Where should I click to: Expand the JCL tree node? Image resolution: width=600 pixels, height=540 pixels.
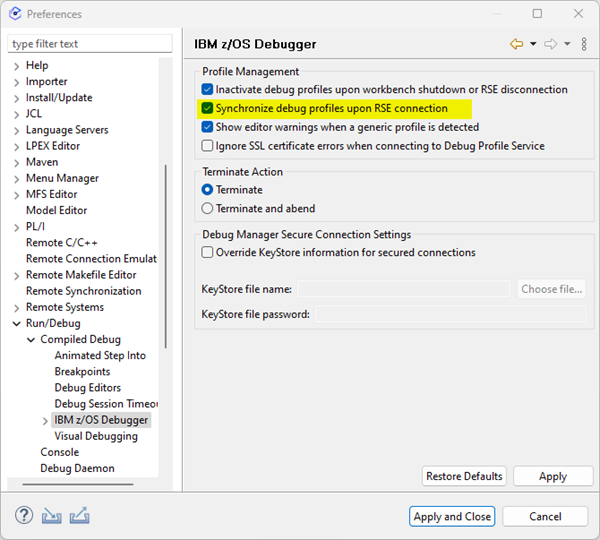click(16, 114)
